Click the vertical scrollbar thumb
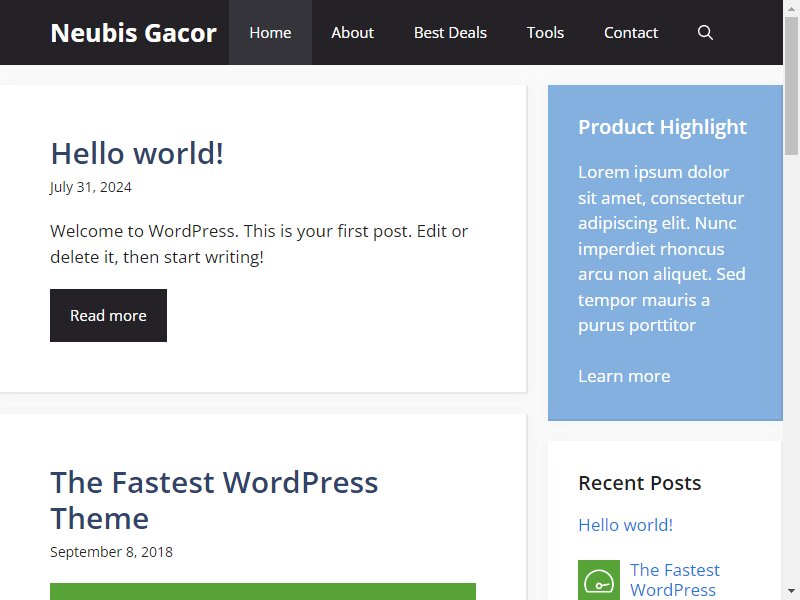 pyautogui.click(x=791, y=85)
